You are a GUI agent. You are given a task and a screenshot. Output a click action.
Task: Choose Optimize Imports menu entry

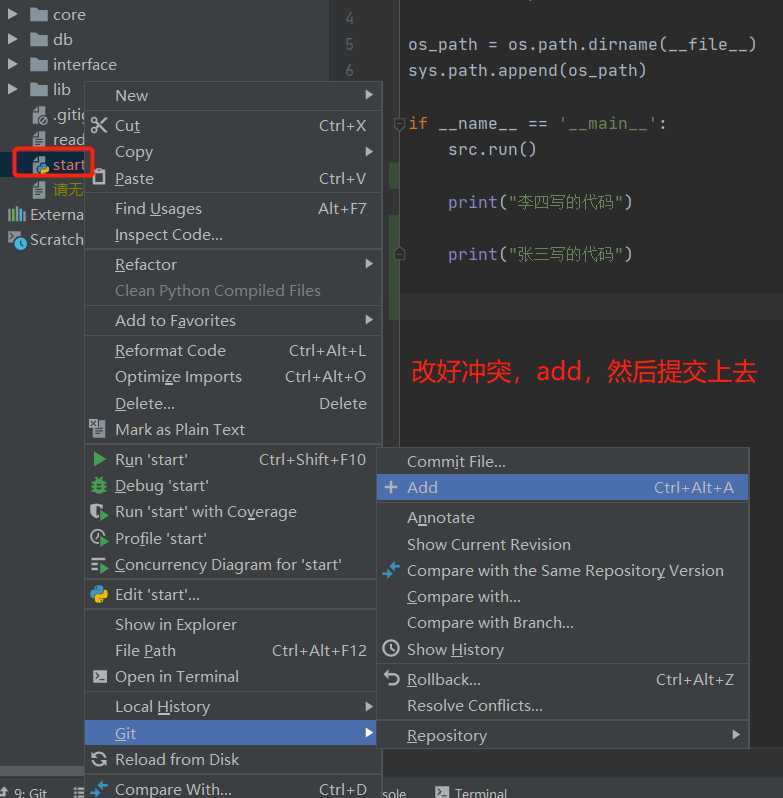point(234,377)
